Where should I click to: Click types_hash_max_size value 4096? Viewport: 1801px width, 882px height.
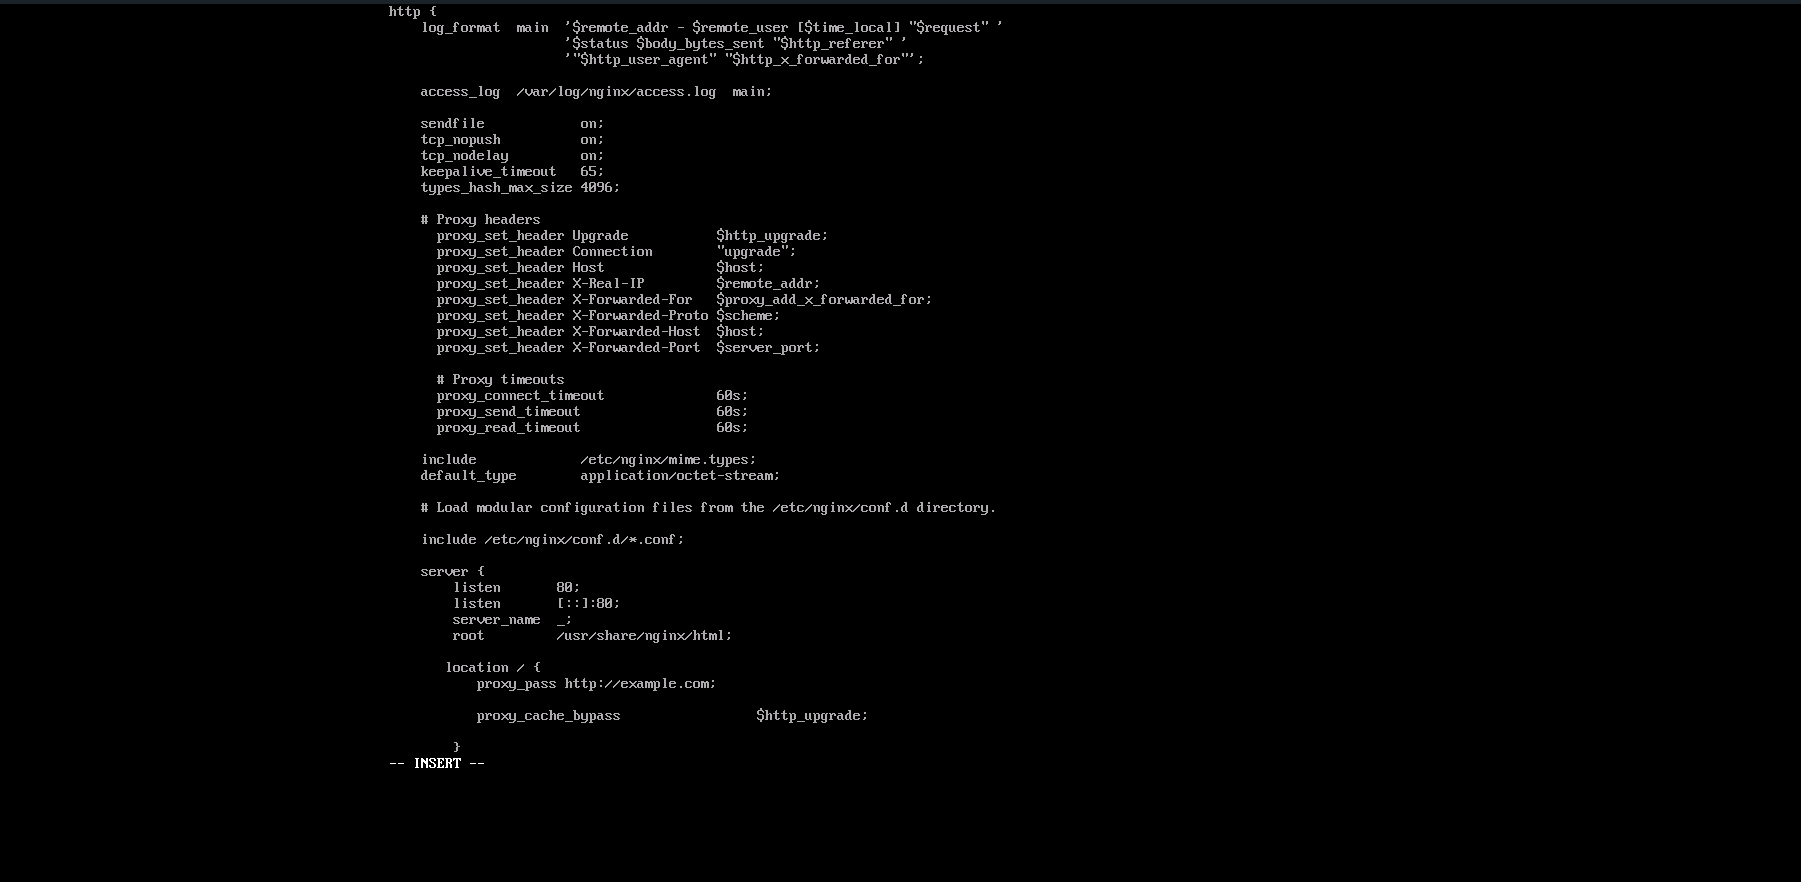[600, 188]
